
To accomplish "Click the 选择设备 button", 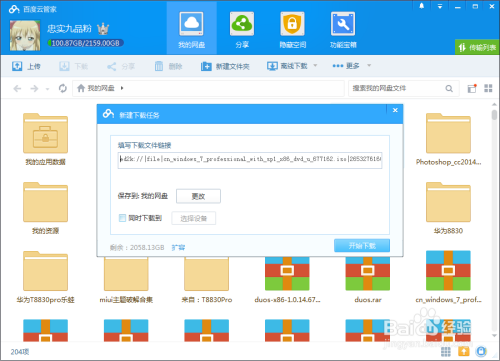I will (194, 218).
